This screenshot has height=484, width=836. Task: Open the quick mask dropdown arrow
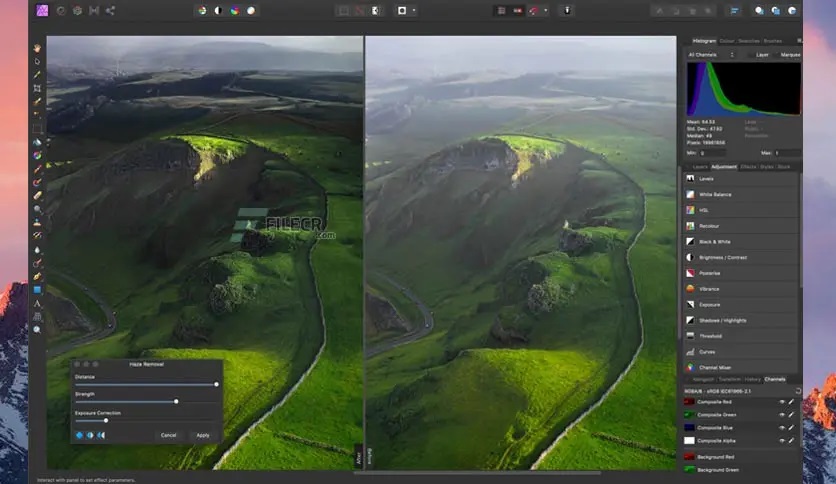click(x=414, y=11)
